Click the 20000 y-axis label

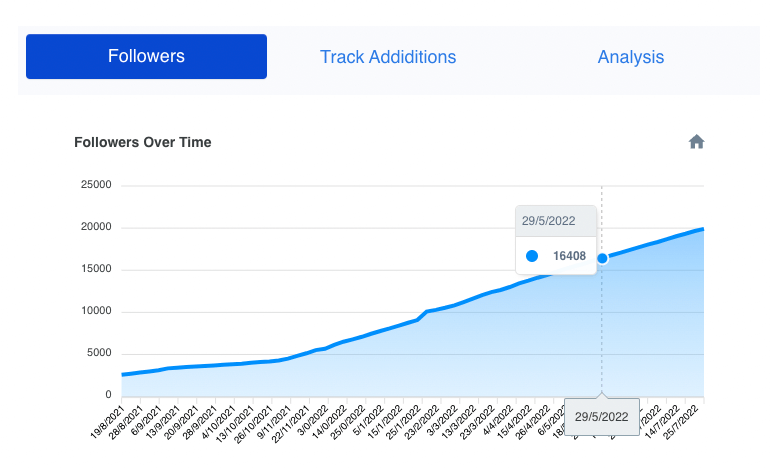[x=96, y=227]
